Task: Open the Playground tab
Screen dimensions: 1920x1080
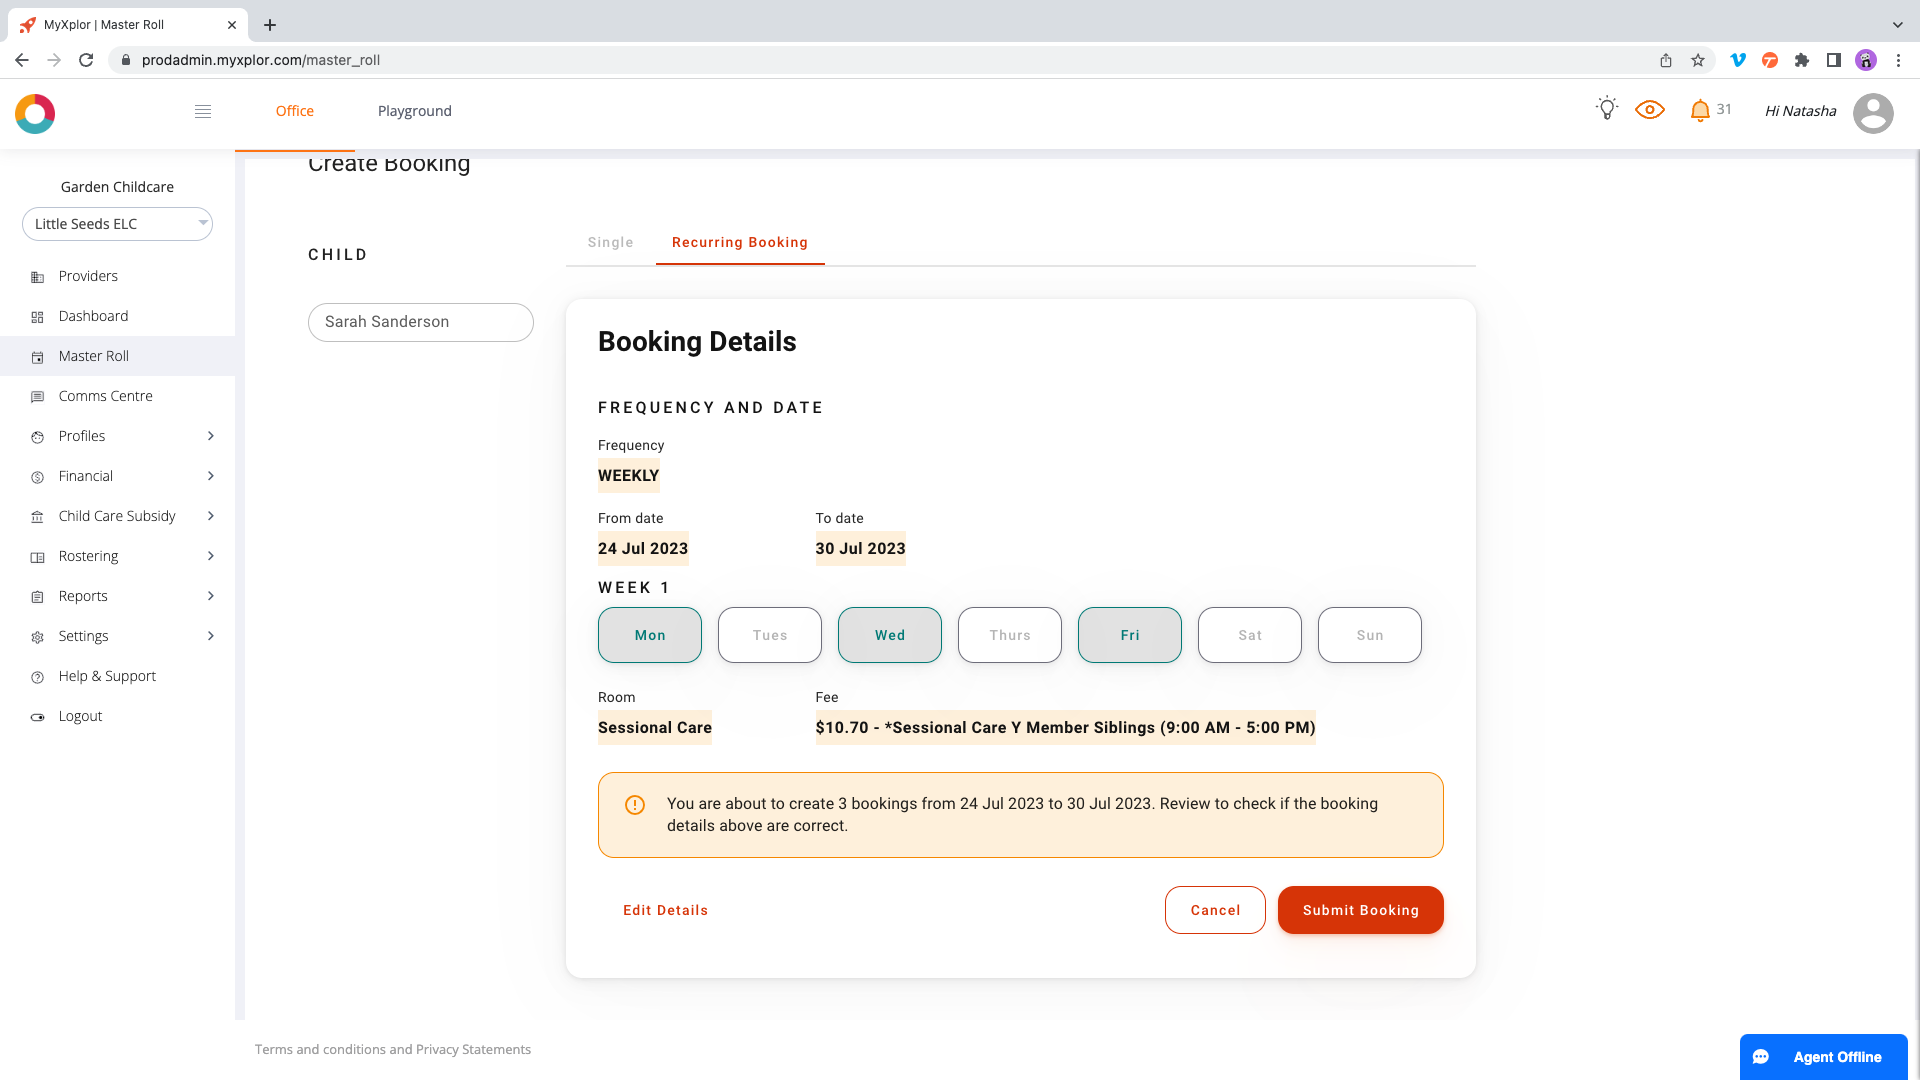Action: pos(414,111)
